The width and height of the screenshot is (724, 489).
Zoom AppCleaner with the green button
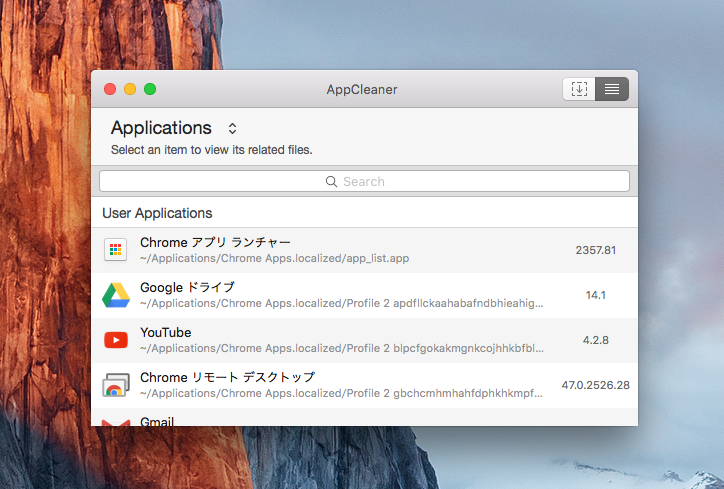[150, 89]
